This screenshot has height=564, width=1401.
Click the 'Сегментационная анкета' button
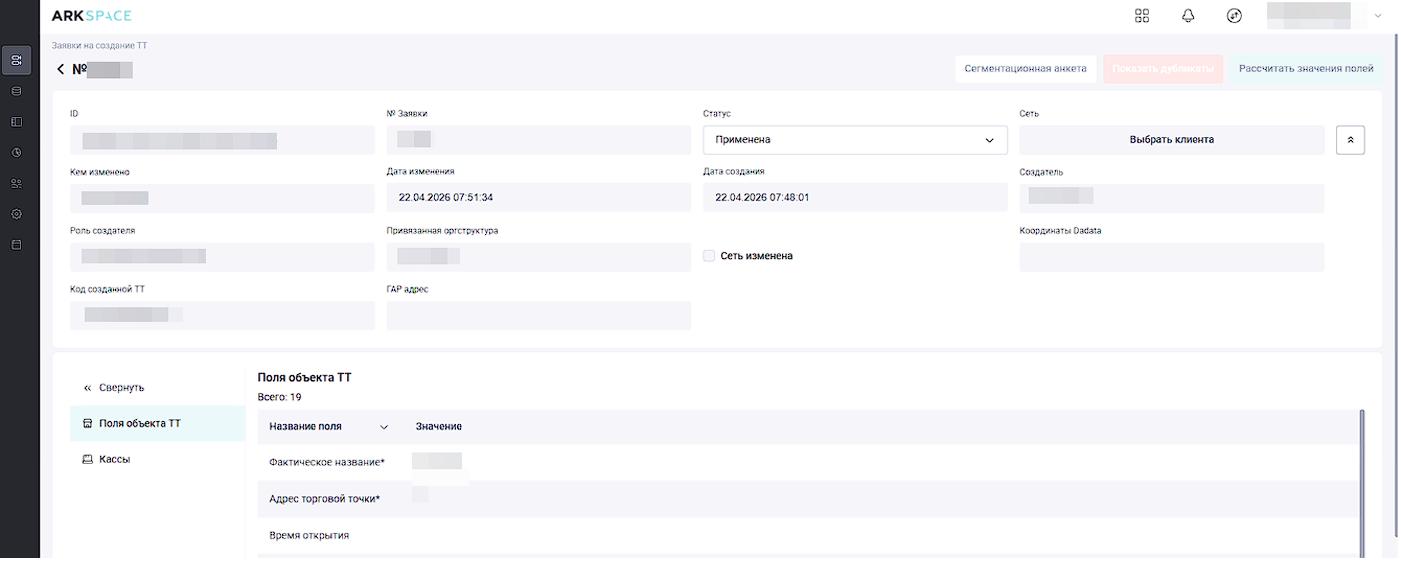tap(1025, 69)
